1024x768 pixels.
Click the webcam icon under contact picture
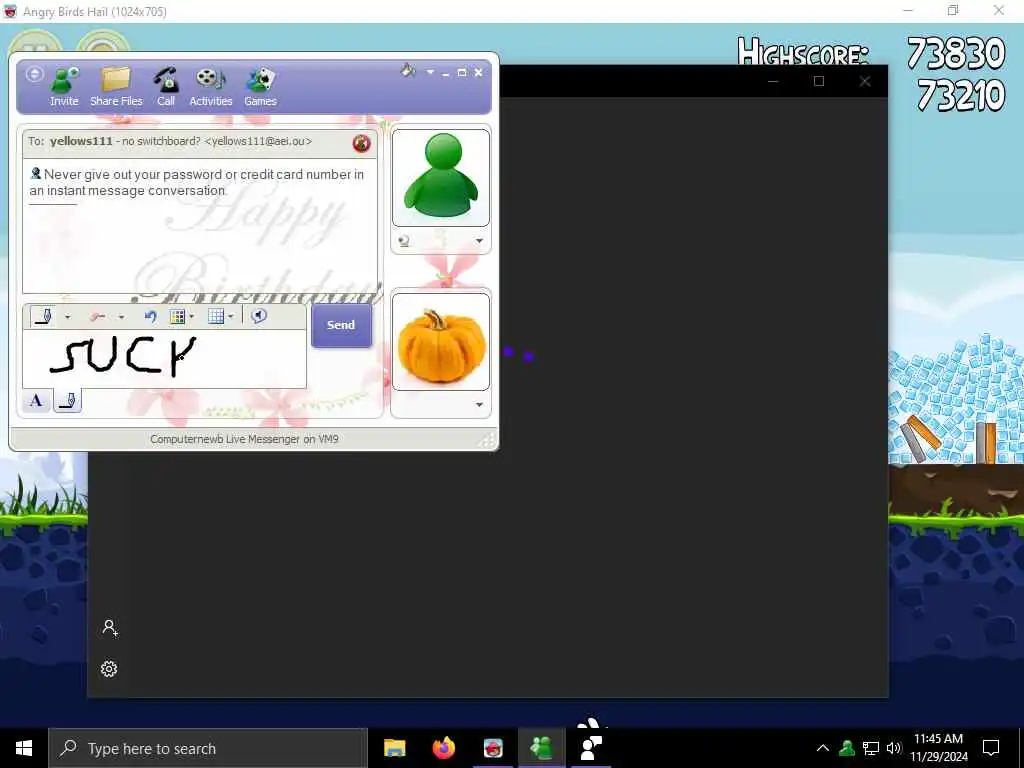(x=404, y=241)
